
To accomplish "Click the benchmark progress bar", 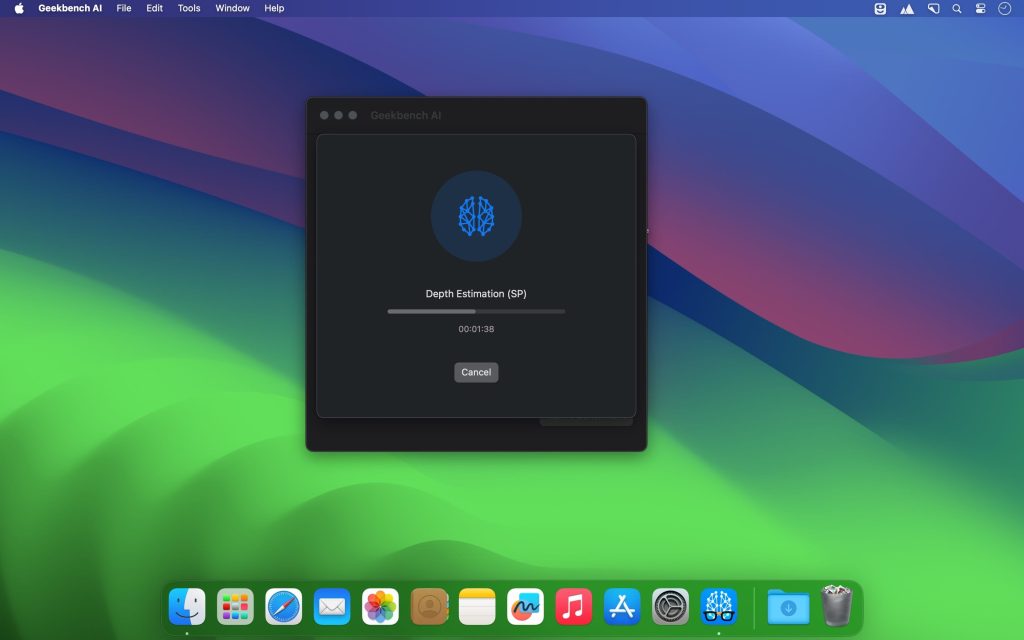I will (x=476, y=311).
